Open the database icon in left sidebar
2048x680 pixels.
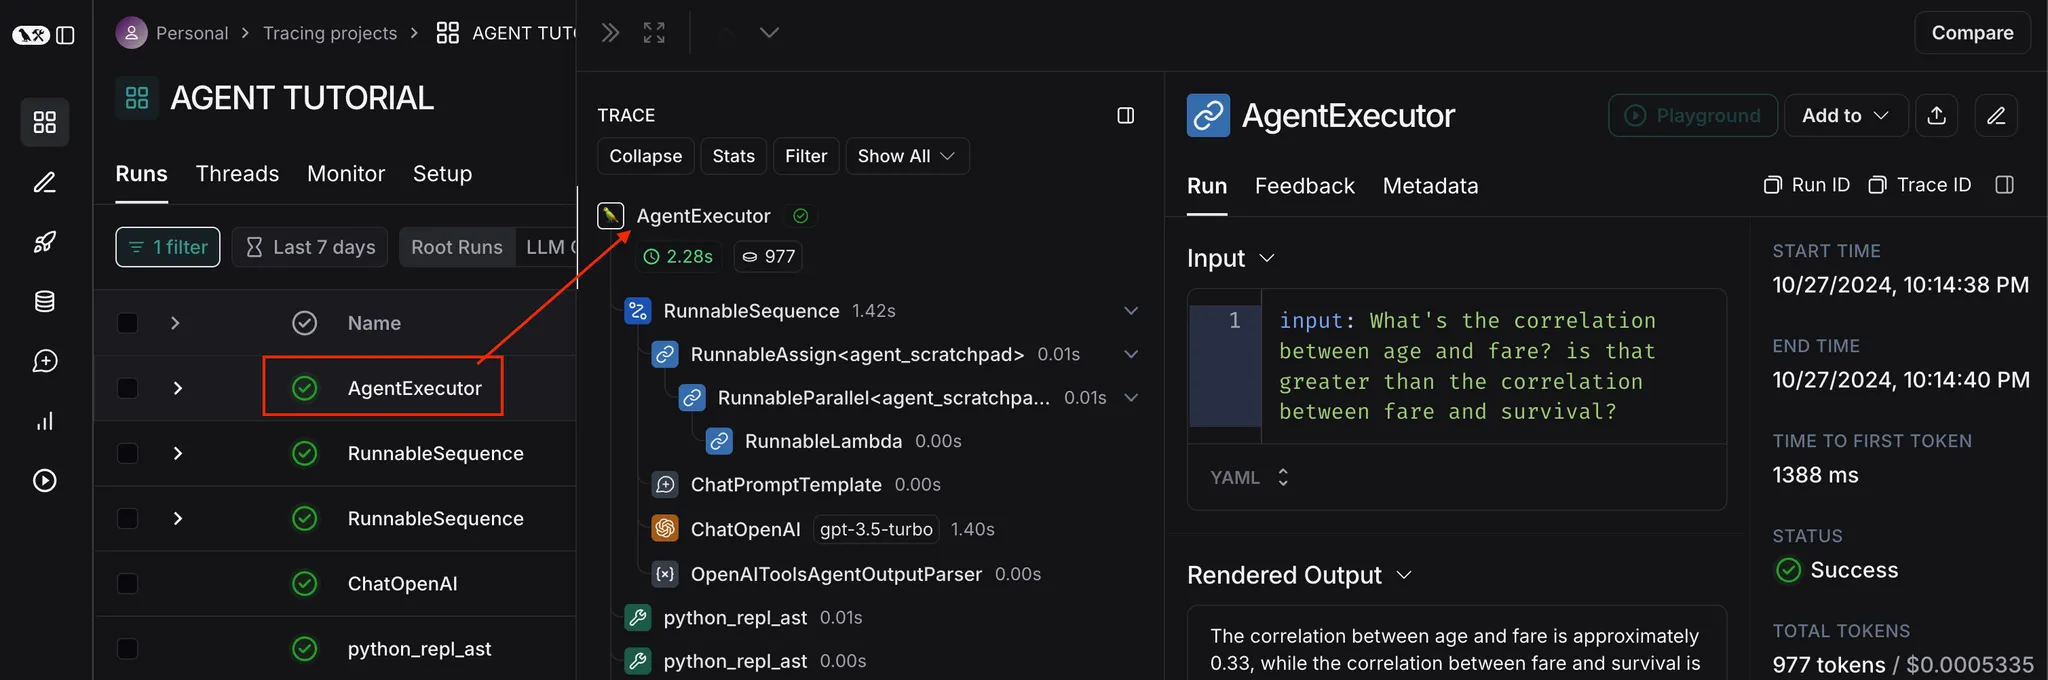tap(45, 301)
